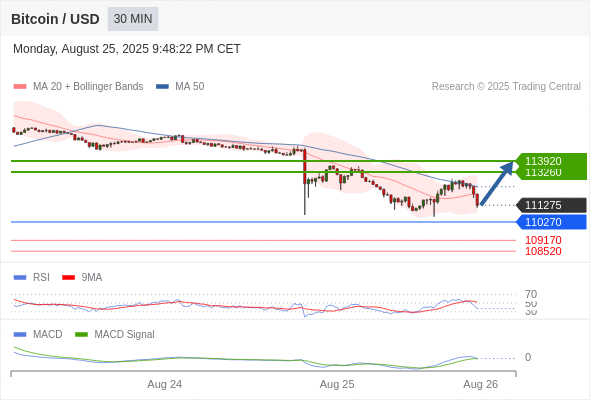Click the MACD Signal green legend marker

(81, 334)
